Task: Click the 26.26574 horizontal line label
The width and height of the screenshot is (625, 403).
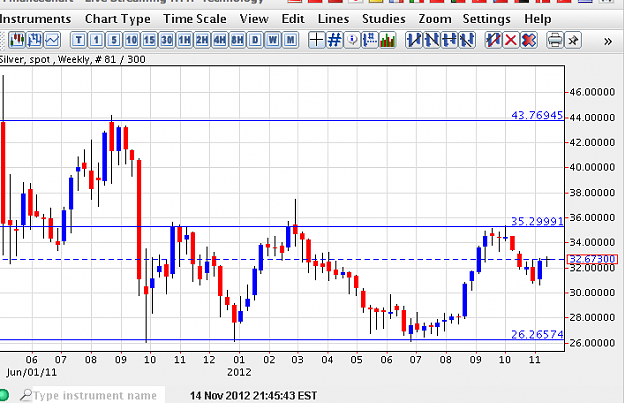Action: tap(537, 334)
